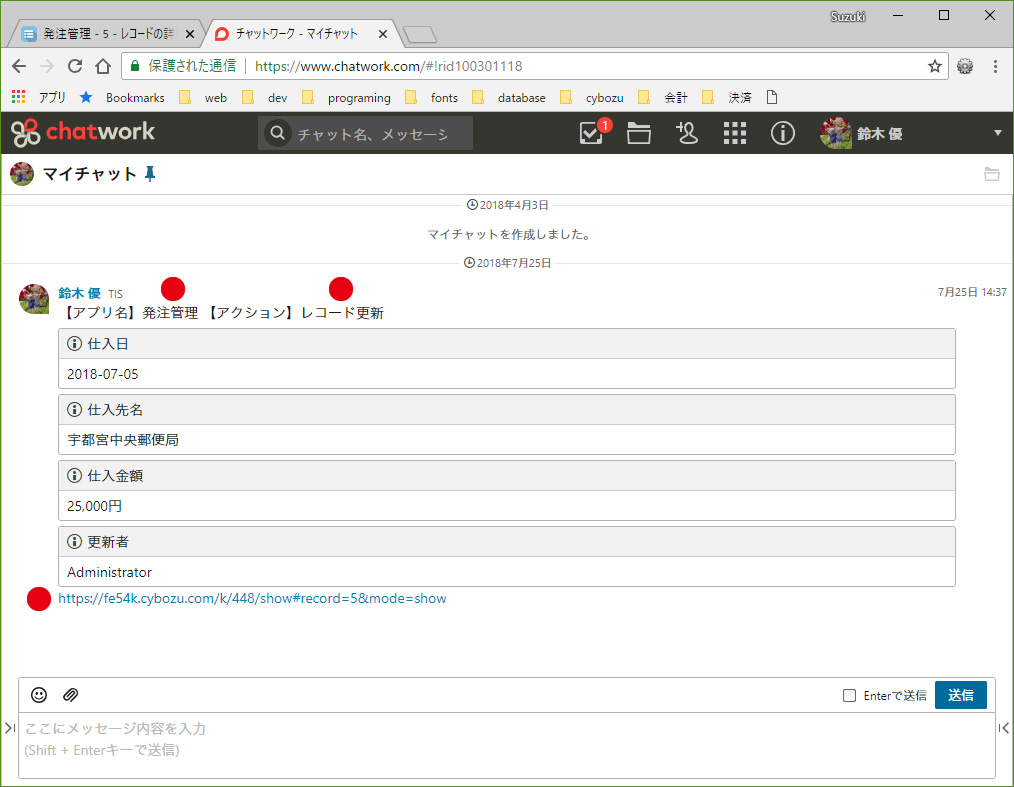
Task: Collapse the right sidebar panel arrow
Action: [1004, 728]
